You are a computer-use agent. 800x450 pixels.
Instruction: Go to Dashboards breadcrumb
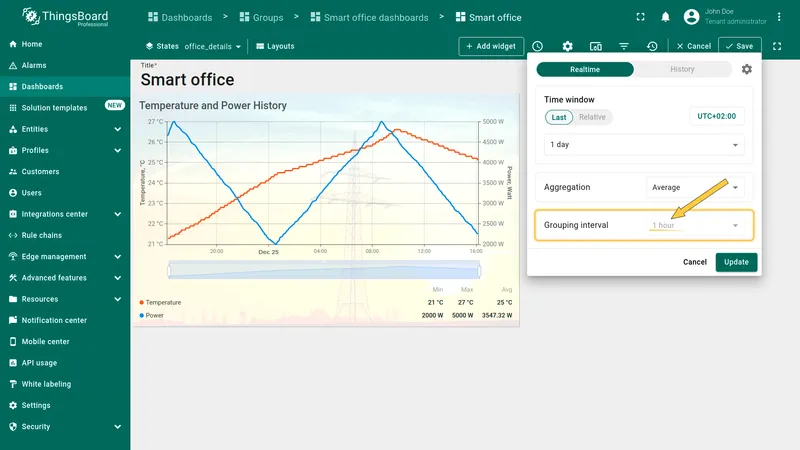(180, 17)
